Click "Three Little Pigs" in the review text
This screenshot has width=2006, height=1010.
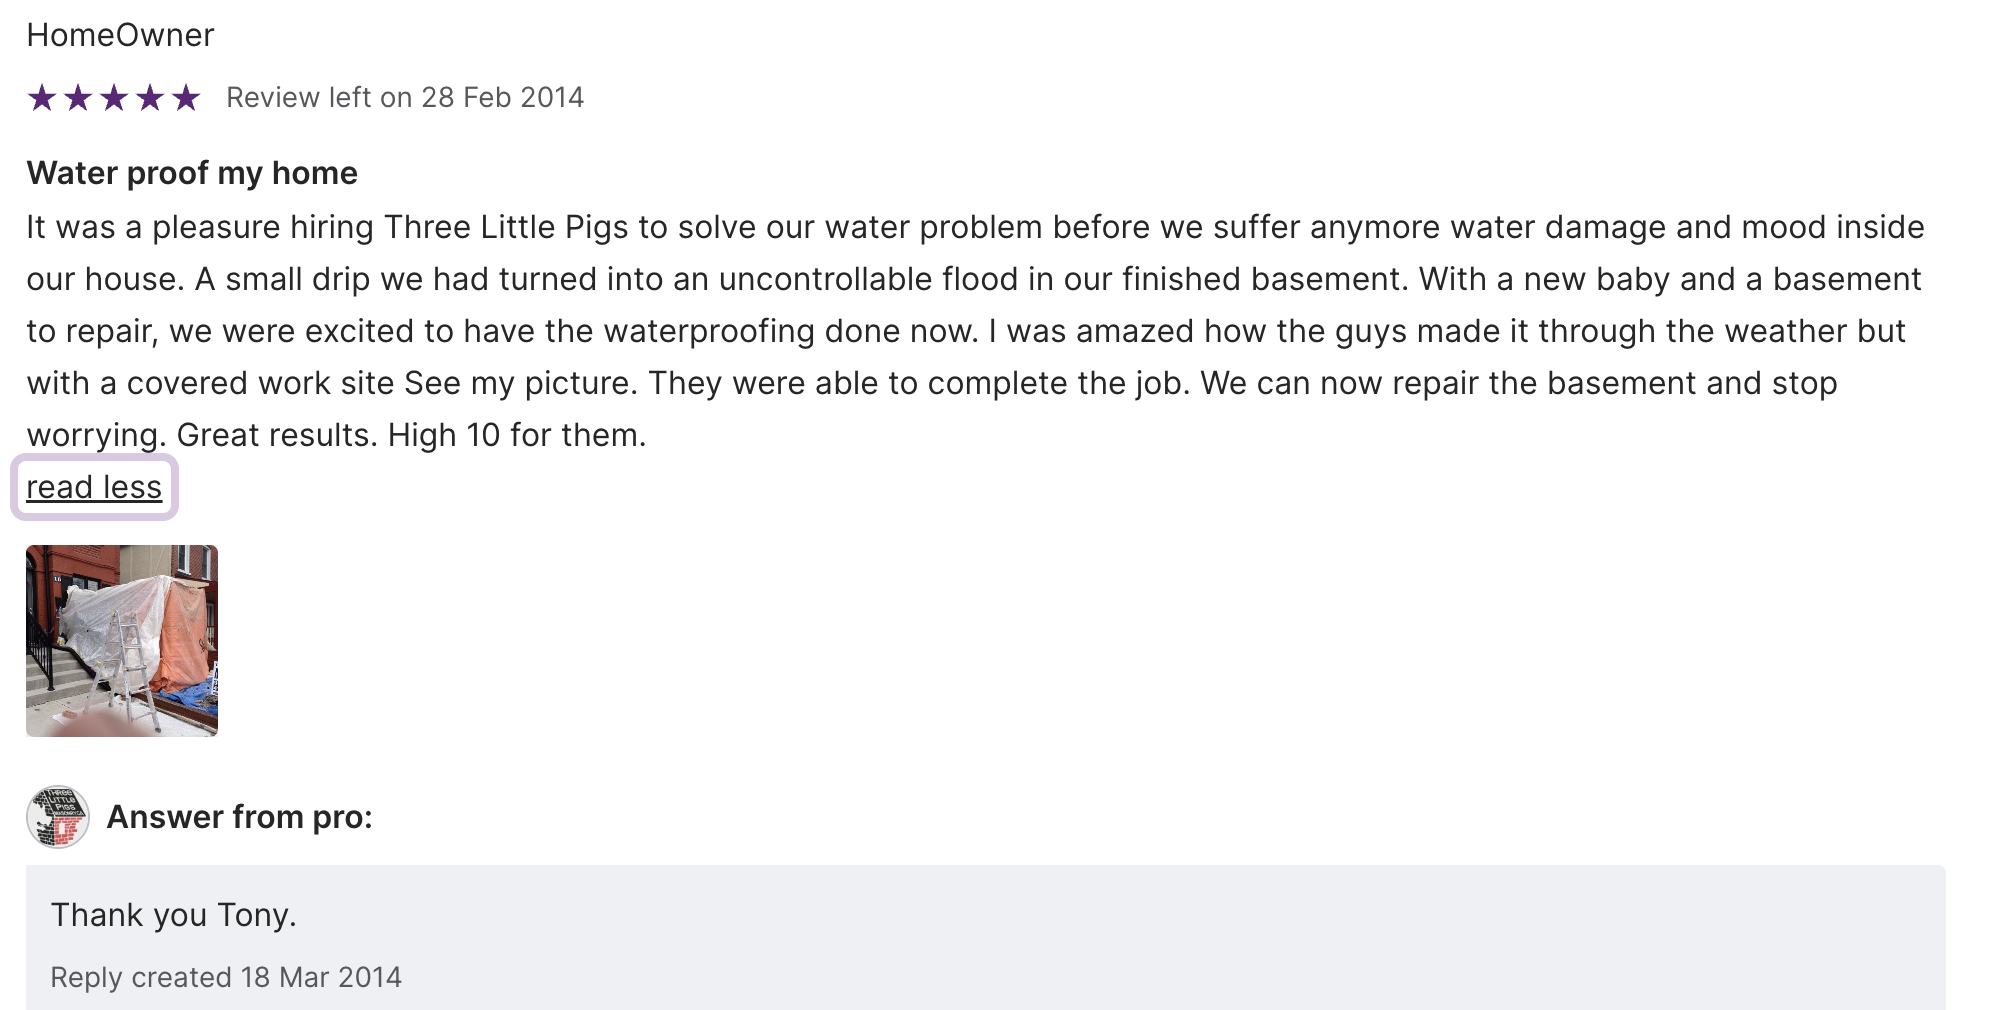(506, 228)
